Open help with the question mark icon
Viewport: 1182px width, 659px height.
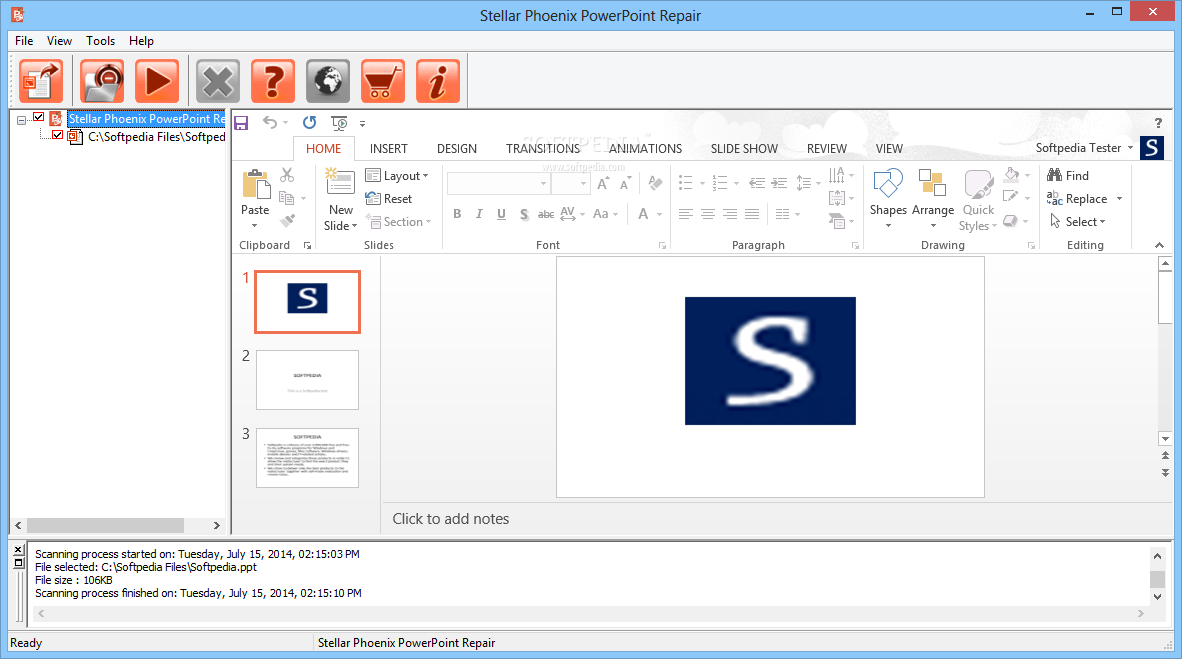coord(273,81)
